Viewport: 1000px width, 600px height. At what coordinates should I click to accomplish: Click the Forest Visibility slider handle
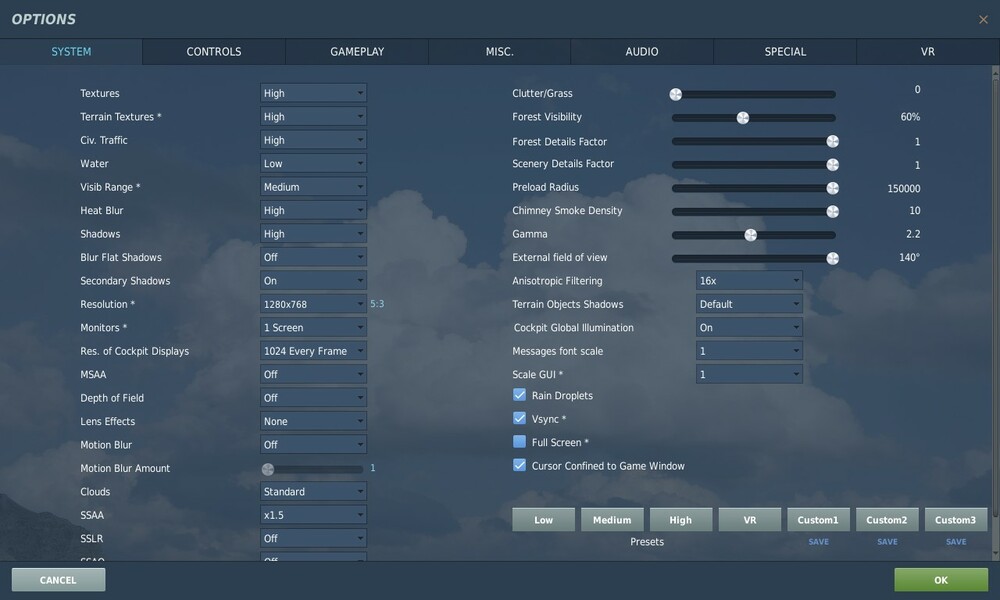[742, 118]
